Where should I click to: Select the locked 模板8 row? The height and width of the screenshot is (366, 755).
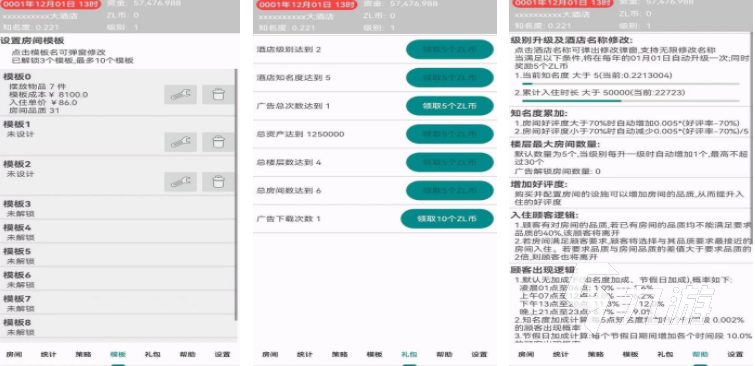click(x=117, y=327)
